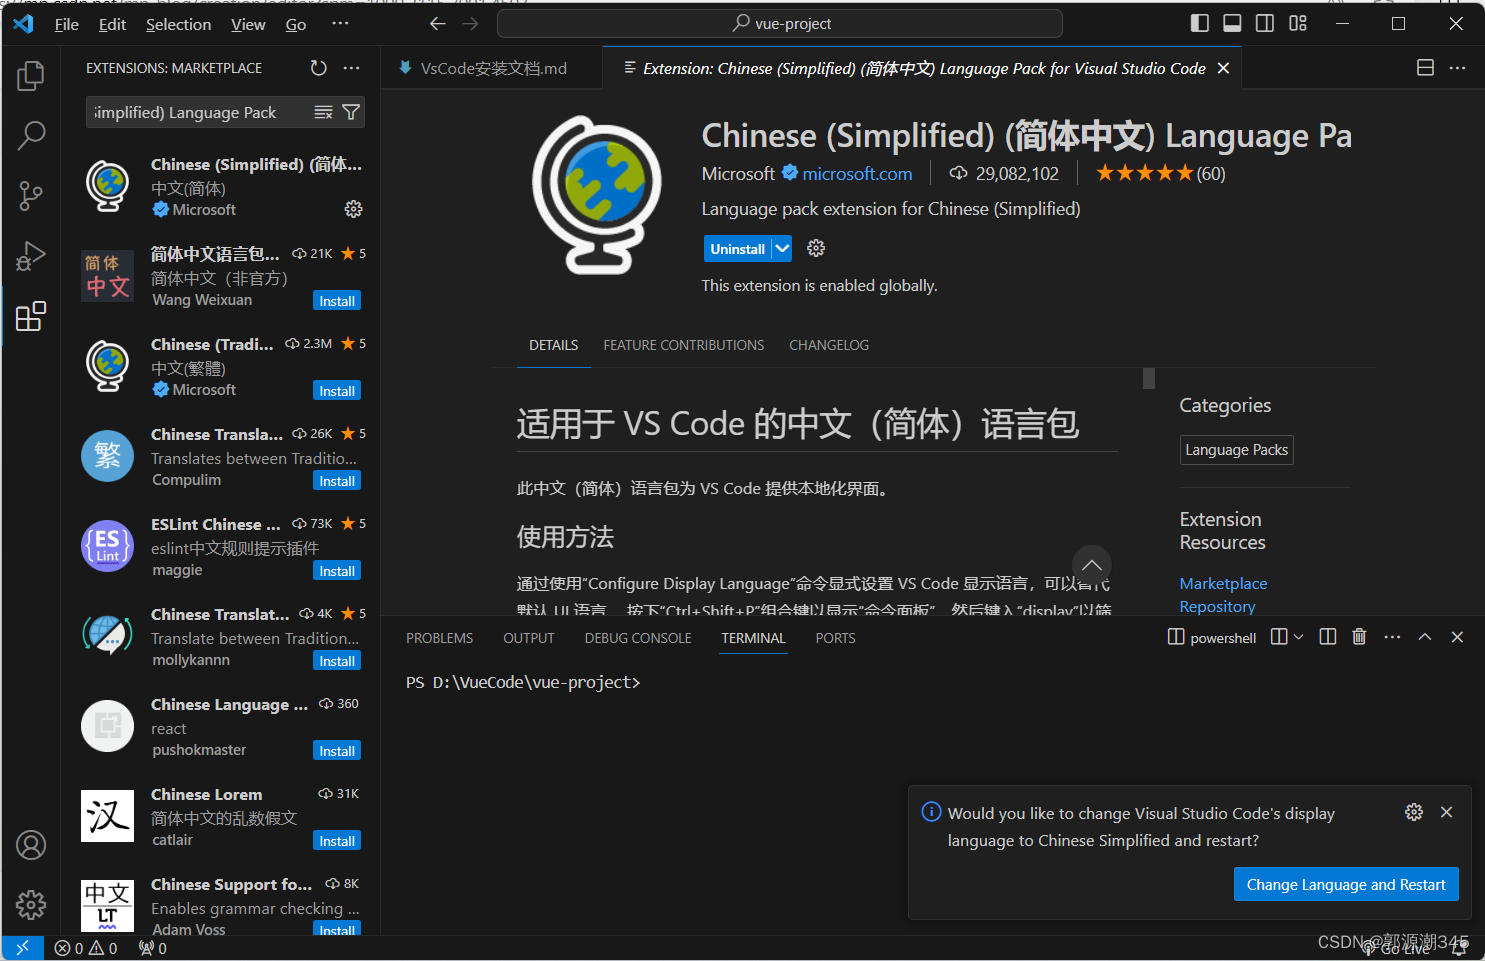The image size is (1485, 961).
Task: Close the Extension Chinese Simplified tab
Action: [x=1223, y=68]
